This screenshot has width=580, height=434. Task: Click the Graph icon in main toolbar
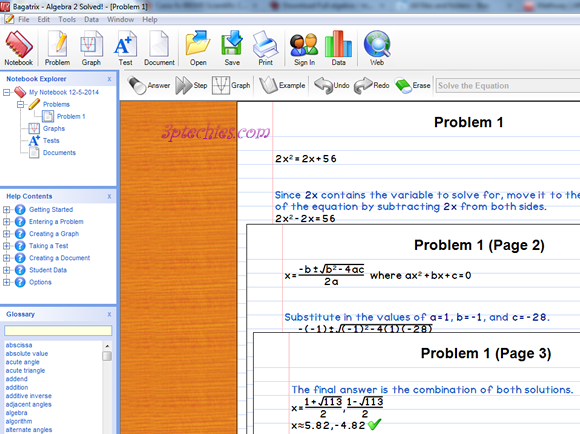(x=91, y=48)
